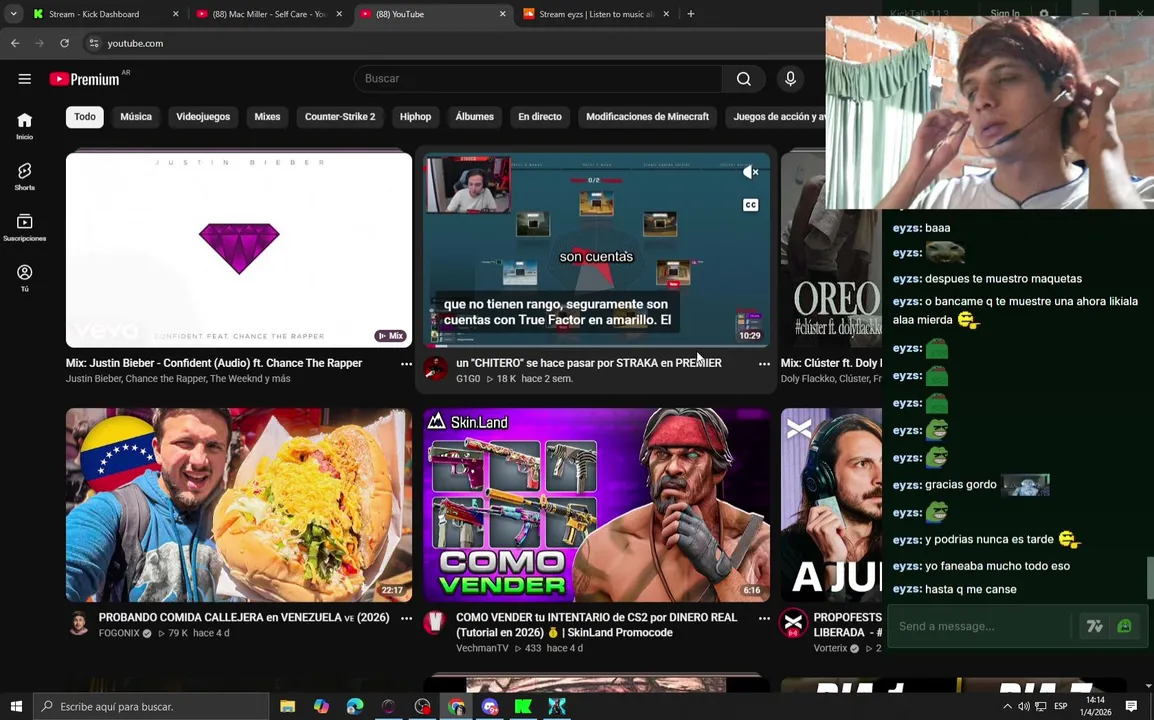Open File Explorer from taskbar
The height and width of the screenshot is (720, 1154).
[x=288, y=707]
